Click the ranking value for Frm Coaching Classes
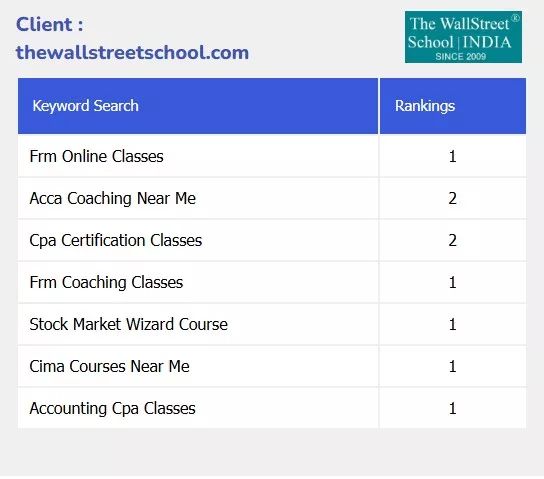The width and height of the screenshot is (544, 479). (452, 282)
